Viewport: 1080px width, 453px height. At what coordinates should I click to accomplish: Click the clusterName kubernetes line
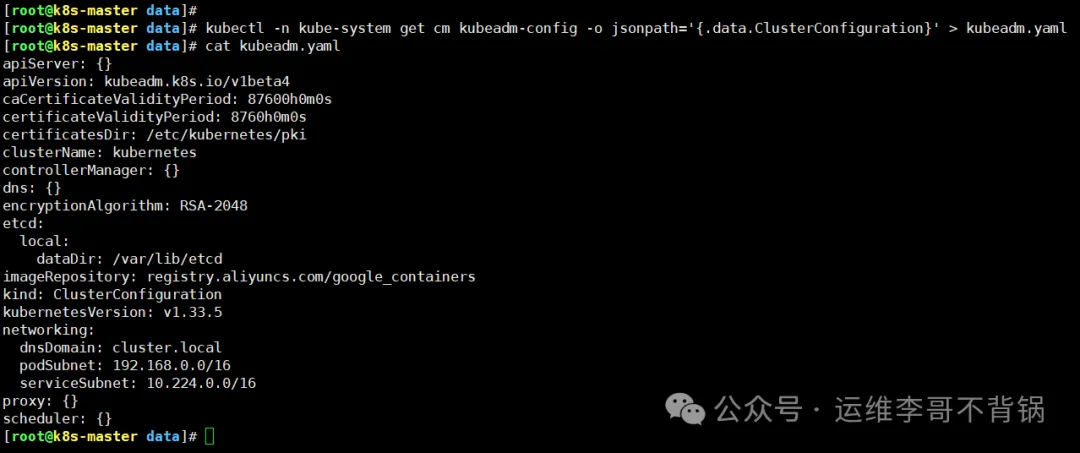[99, 152]
